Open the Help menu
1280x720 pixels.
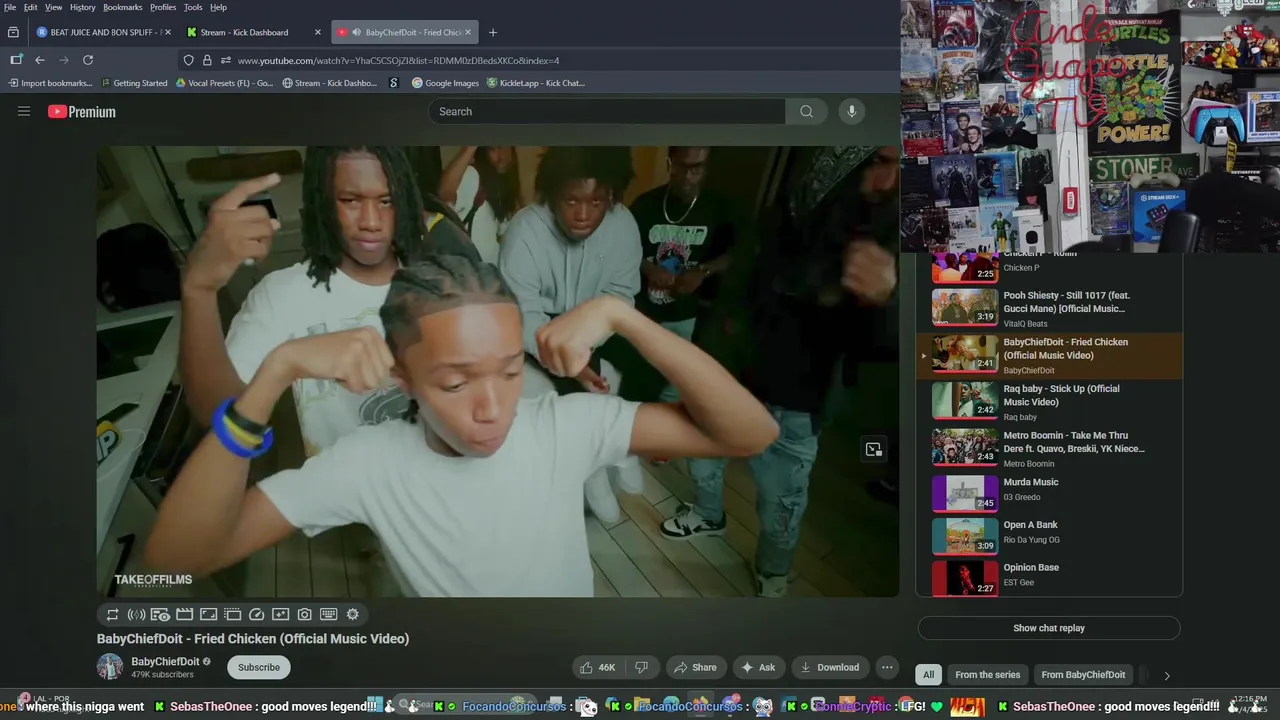point(218,7)
